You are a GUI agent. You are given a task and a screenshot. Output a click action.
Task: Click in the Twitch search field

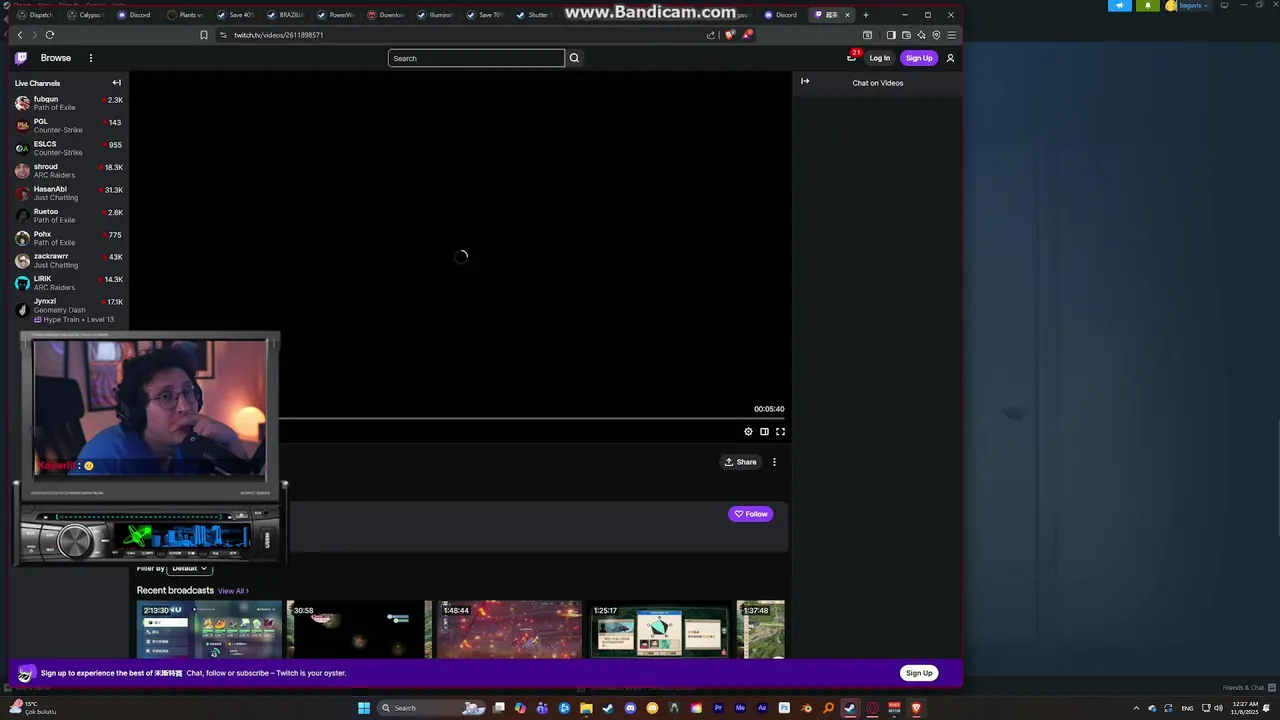476,58
